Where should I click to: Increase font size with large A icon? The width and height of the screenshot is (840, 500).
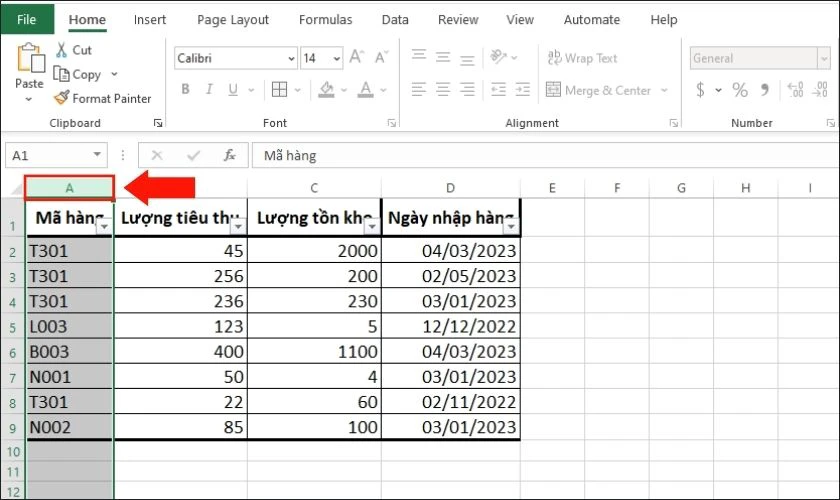point(357,57)
